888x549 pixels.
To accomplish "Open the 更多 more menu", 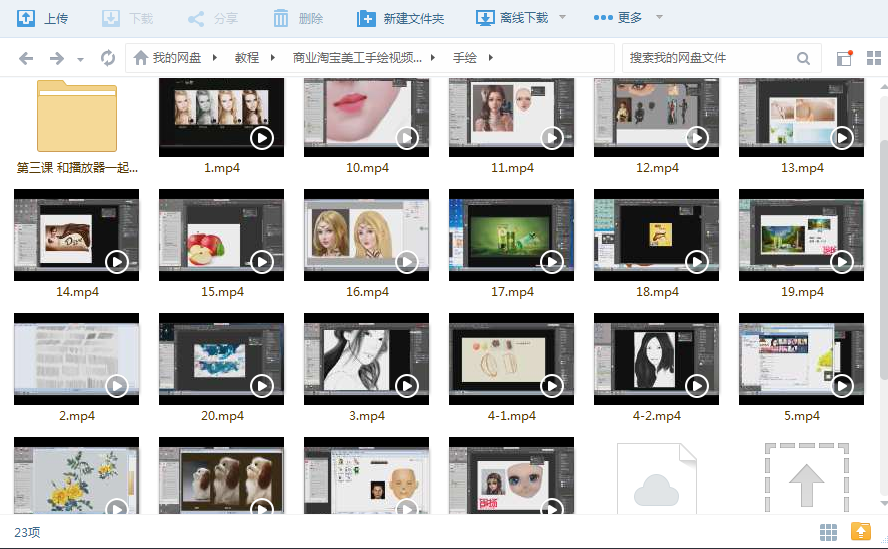I will tap(618, 18).
